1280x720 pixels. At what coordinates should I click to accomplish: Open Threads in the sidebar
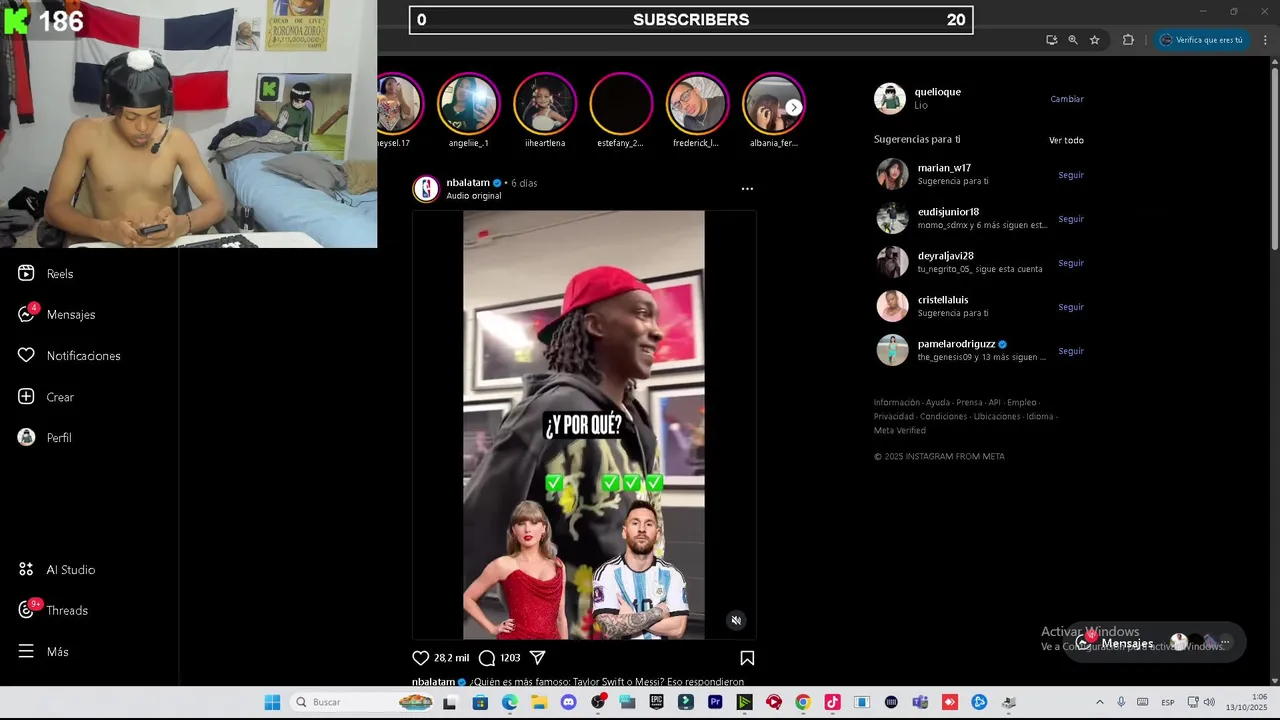[x=54, y=610]
